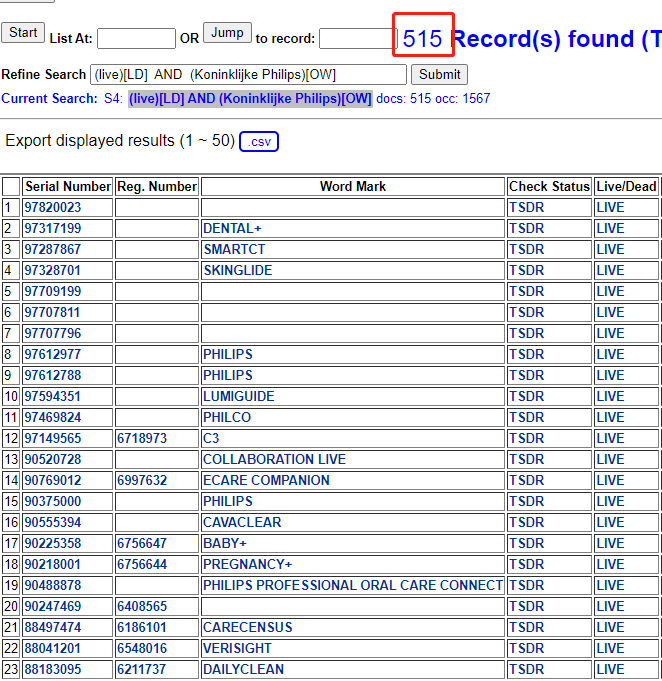Open COLLABORATION LIVE word mark
The width and height of the screenshot is (662, 681).
point(274,460)
